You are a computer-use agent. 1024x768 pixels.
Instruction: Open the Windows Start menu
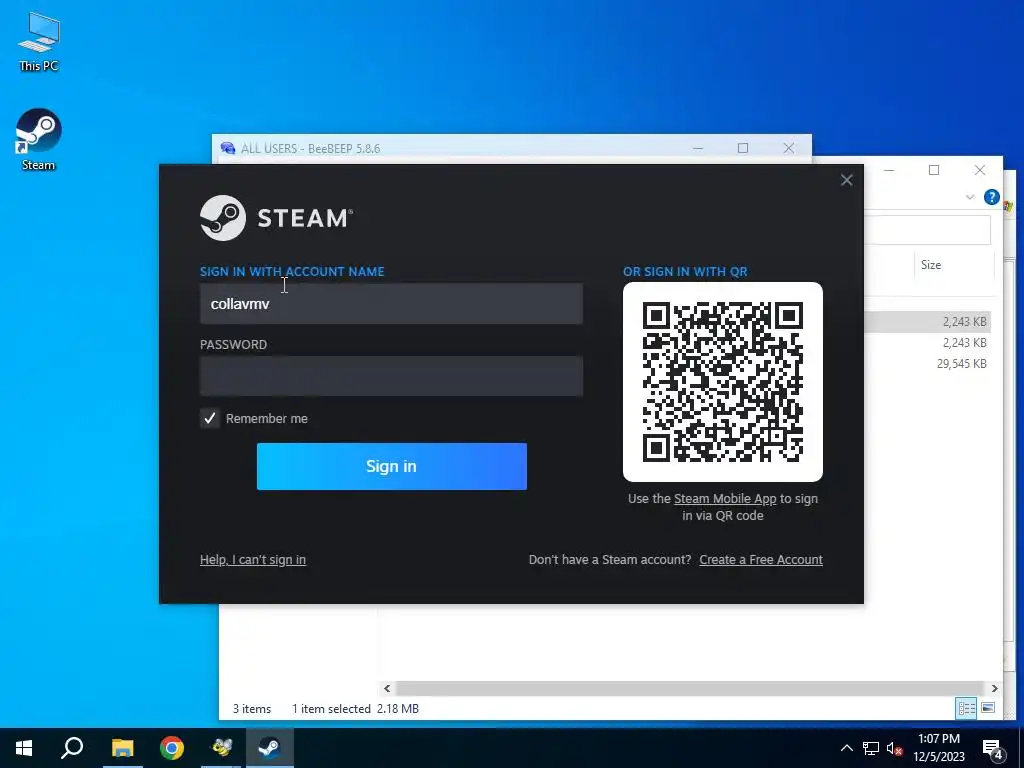(24, 748)
